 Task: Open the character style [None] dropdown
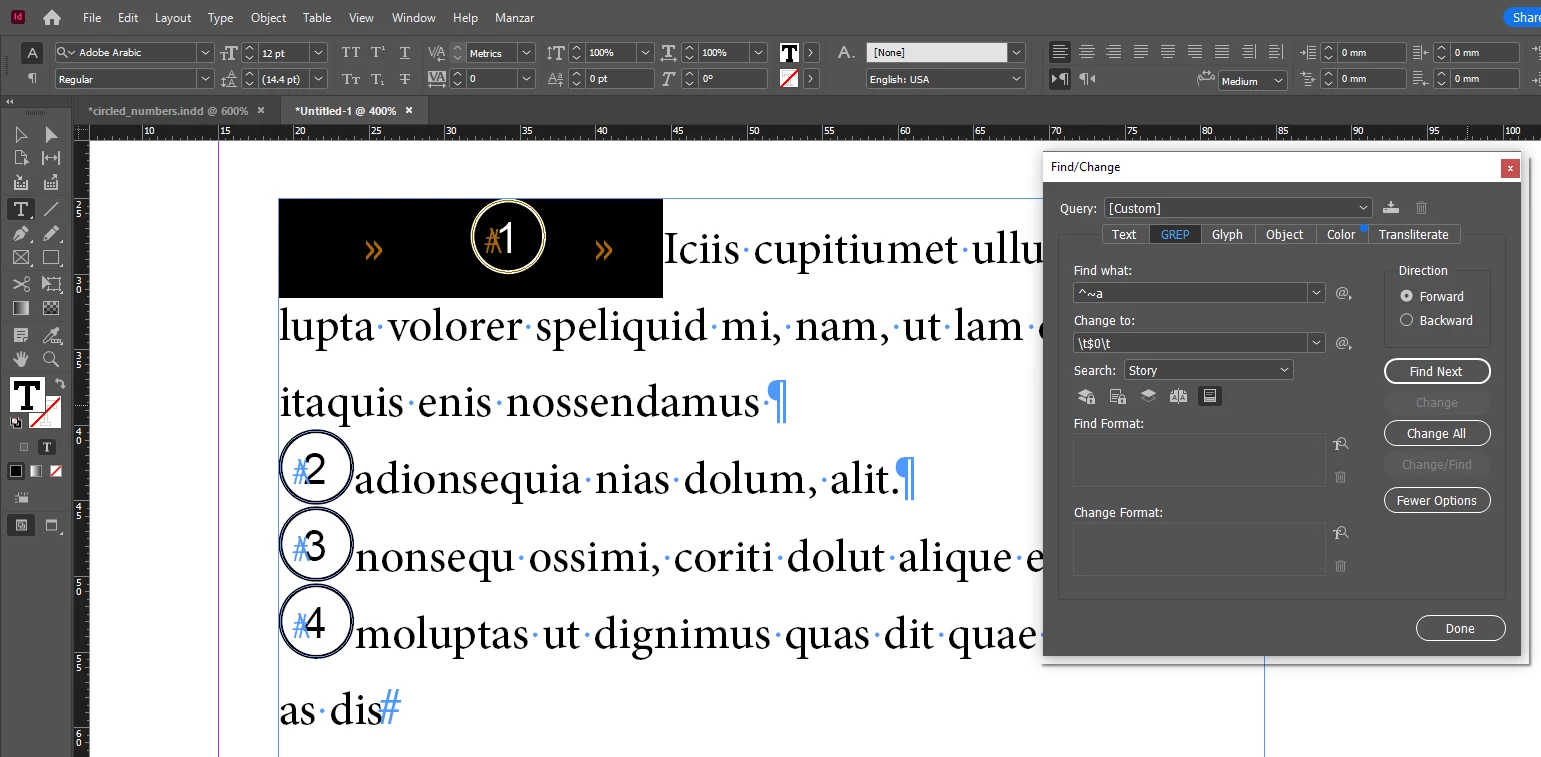tap(1016, 52)
